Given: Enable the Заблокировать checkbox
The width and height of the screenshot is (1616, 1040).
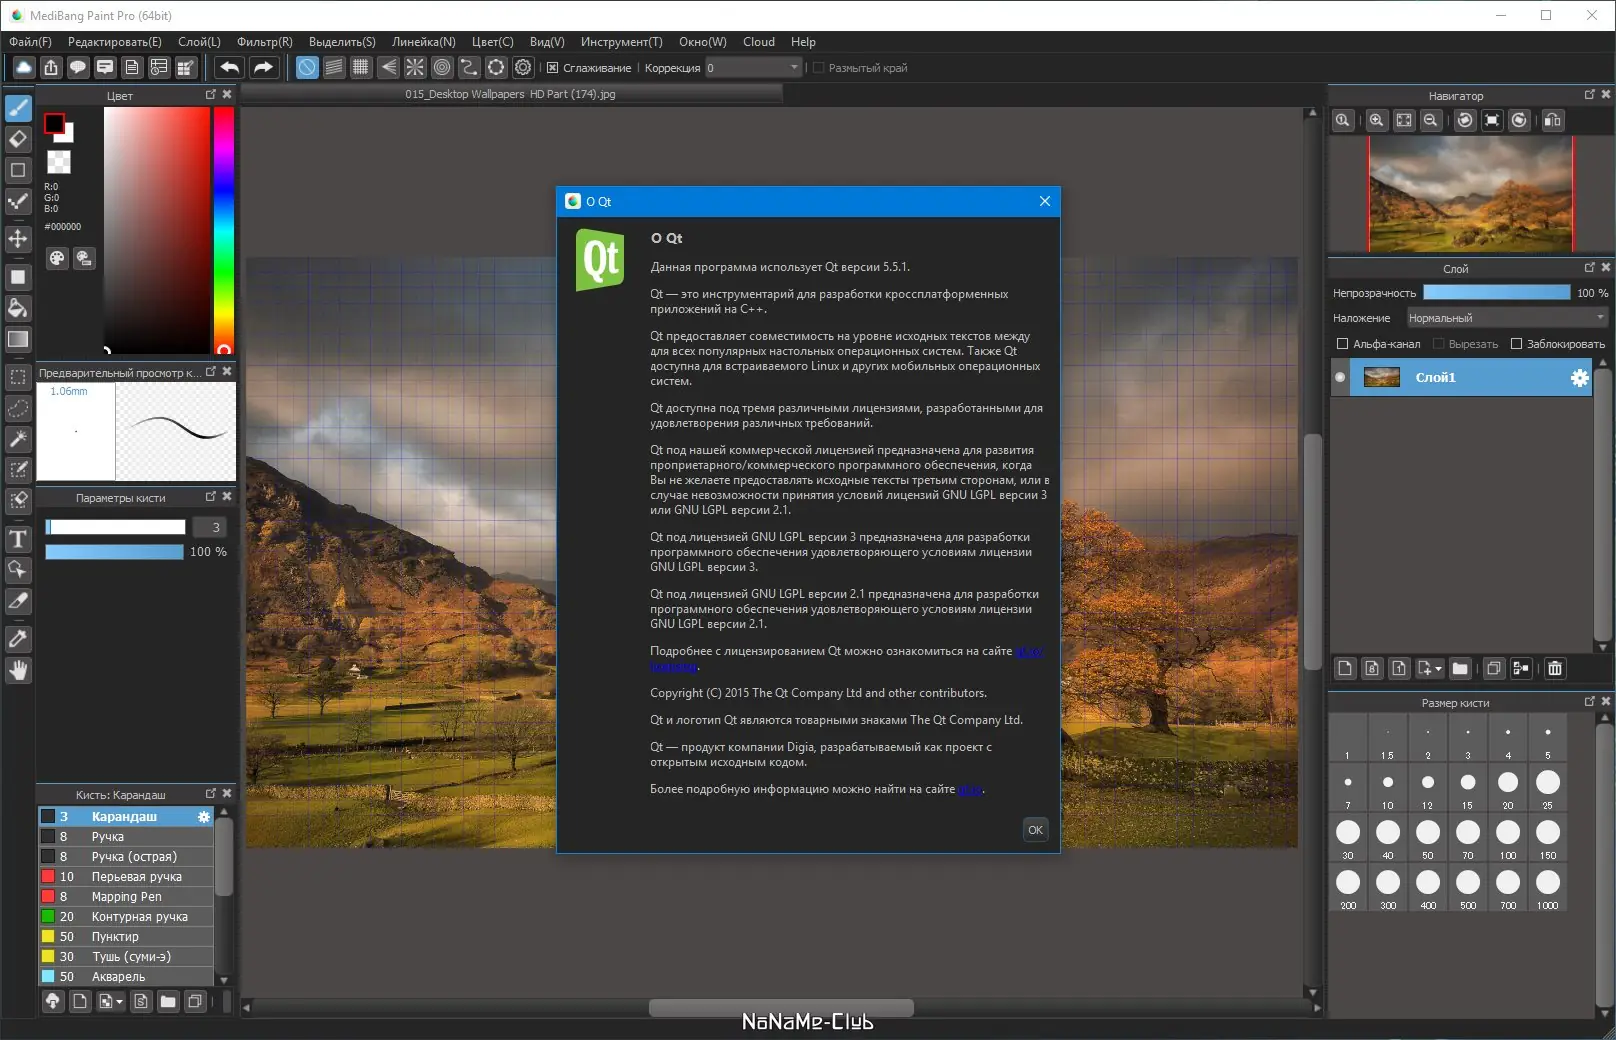Looking at the screenshot, I should [x=1516, y=344].
